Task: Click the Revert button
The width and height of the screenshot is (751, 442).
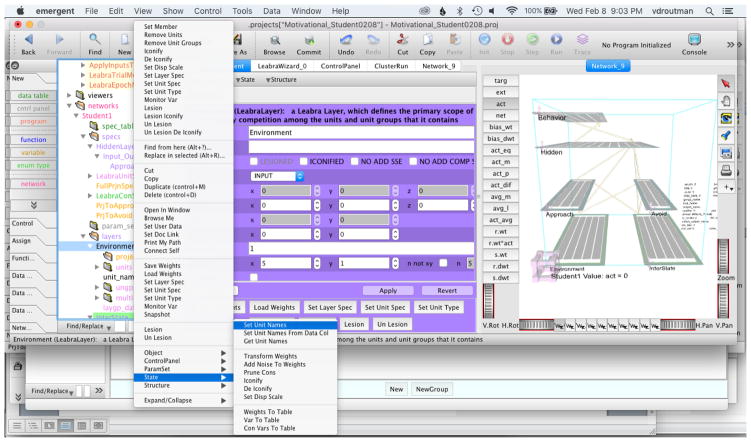Action: (445, 290)
